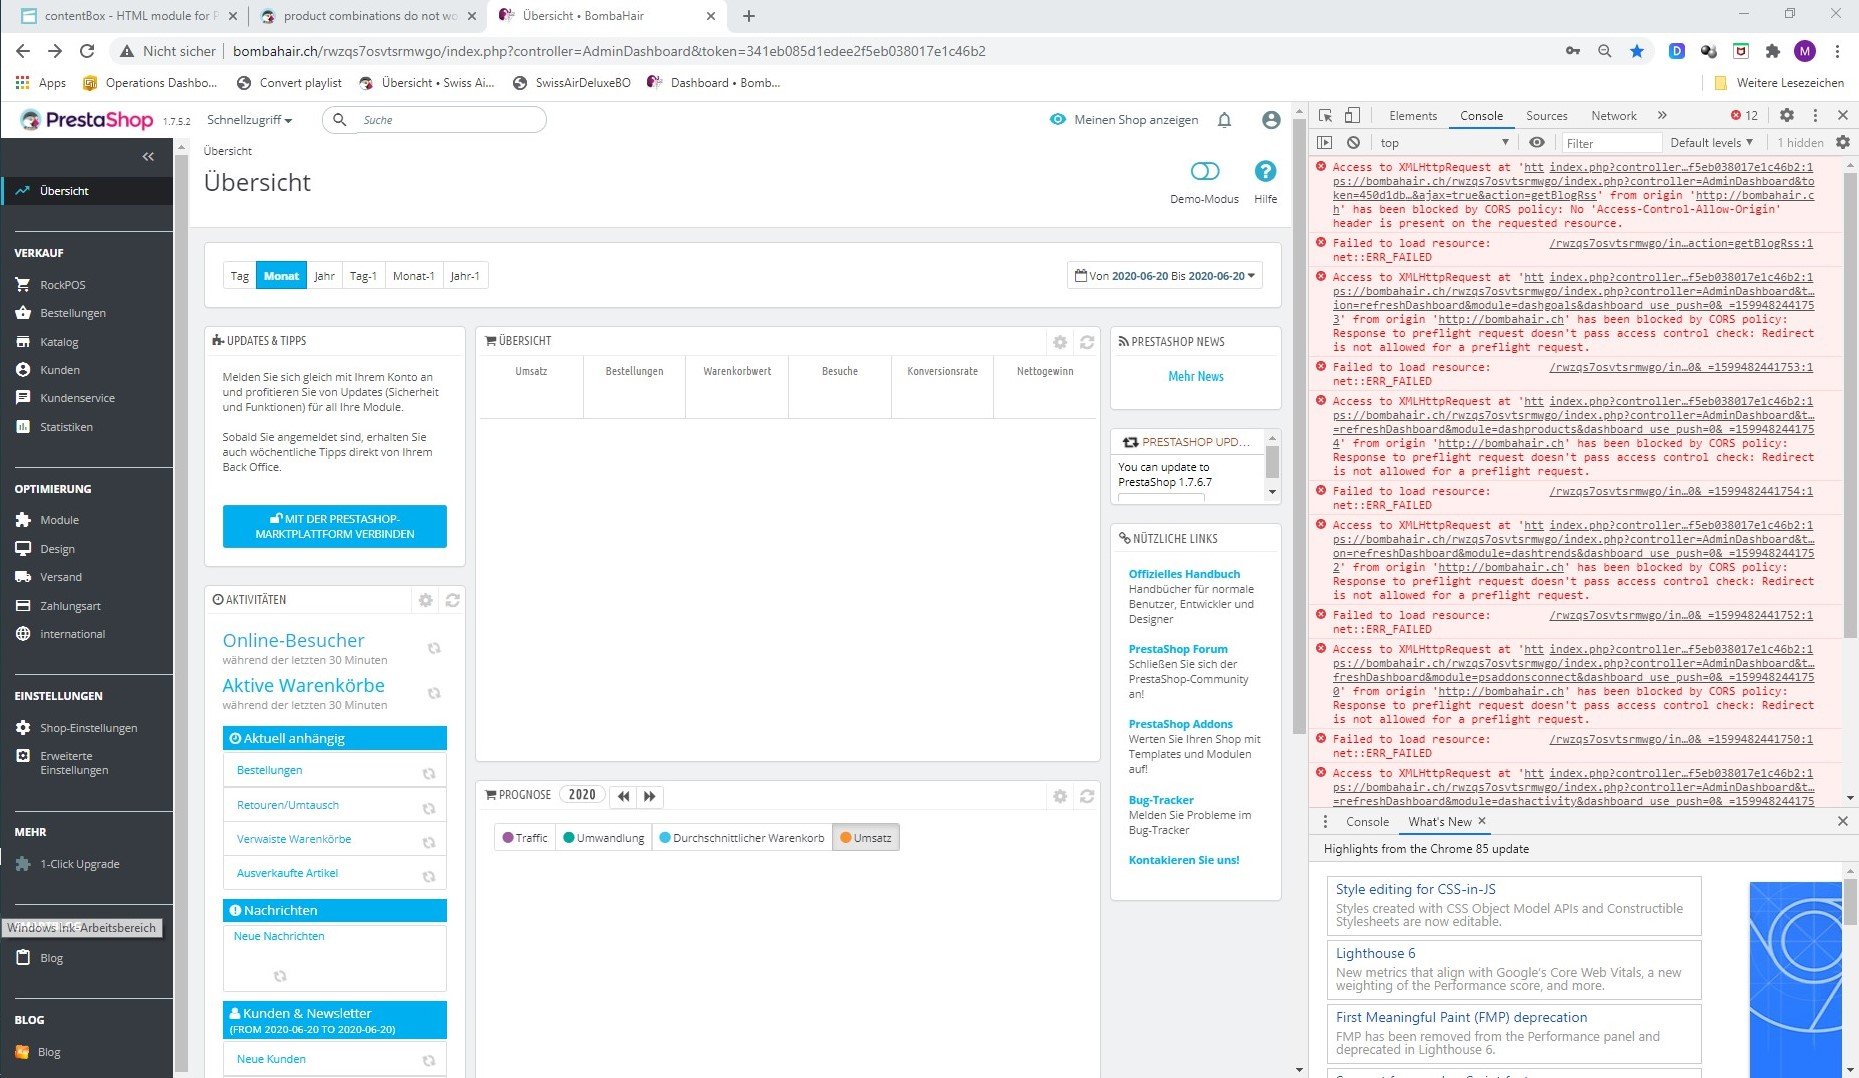This screenshot has width=1859, height=1078.
Task: Open the Offizielles Handbuch link
Action: (x=1184, y=574)
